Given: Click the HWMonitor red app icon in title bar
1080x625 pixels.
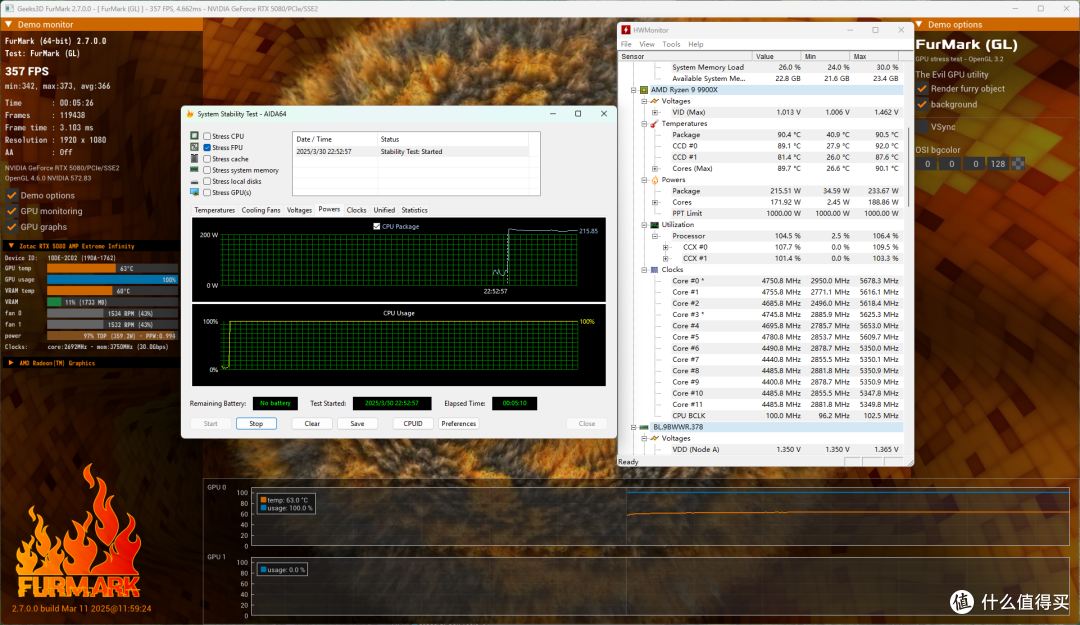Looking at the screenshot, I should click(x=625, y=30).
